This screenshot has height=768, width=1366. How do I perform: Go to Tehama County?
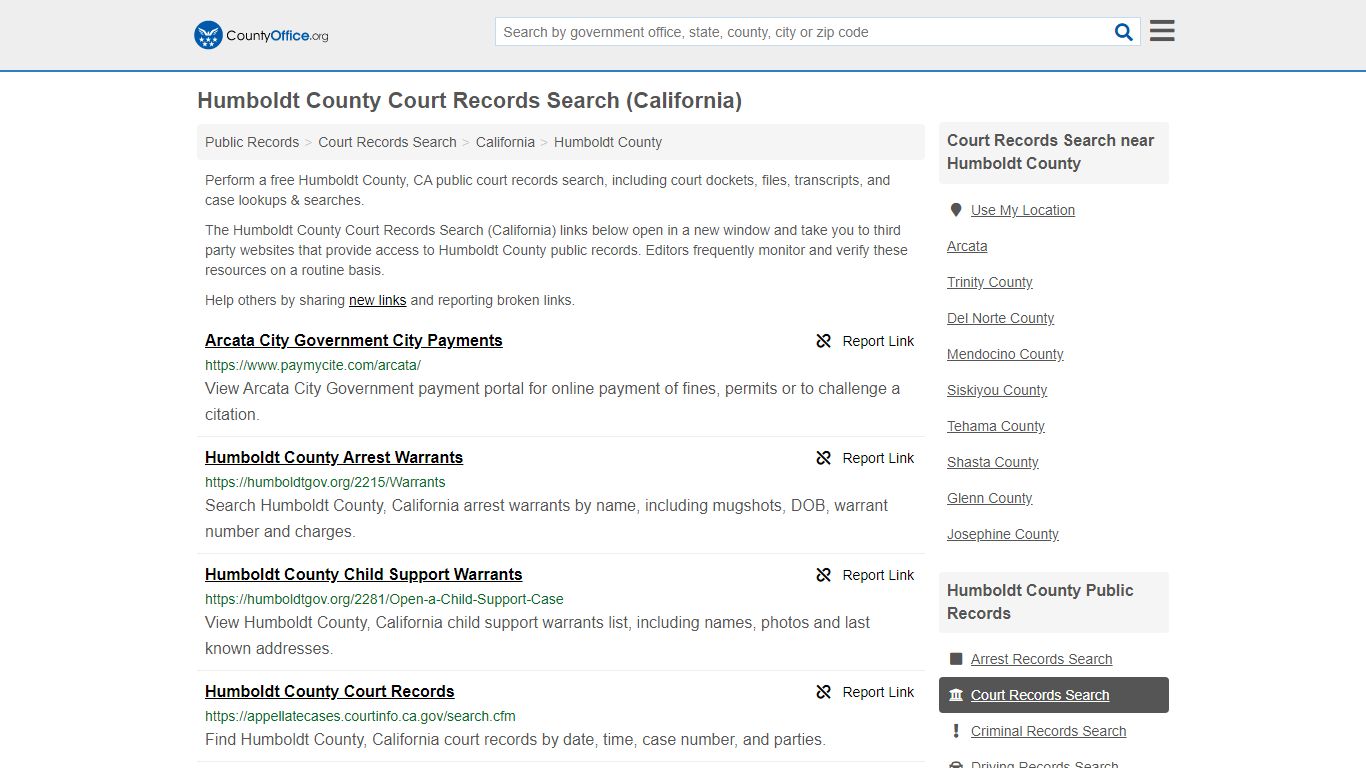[996, 426]
